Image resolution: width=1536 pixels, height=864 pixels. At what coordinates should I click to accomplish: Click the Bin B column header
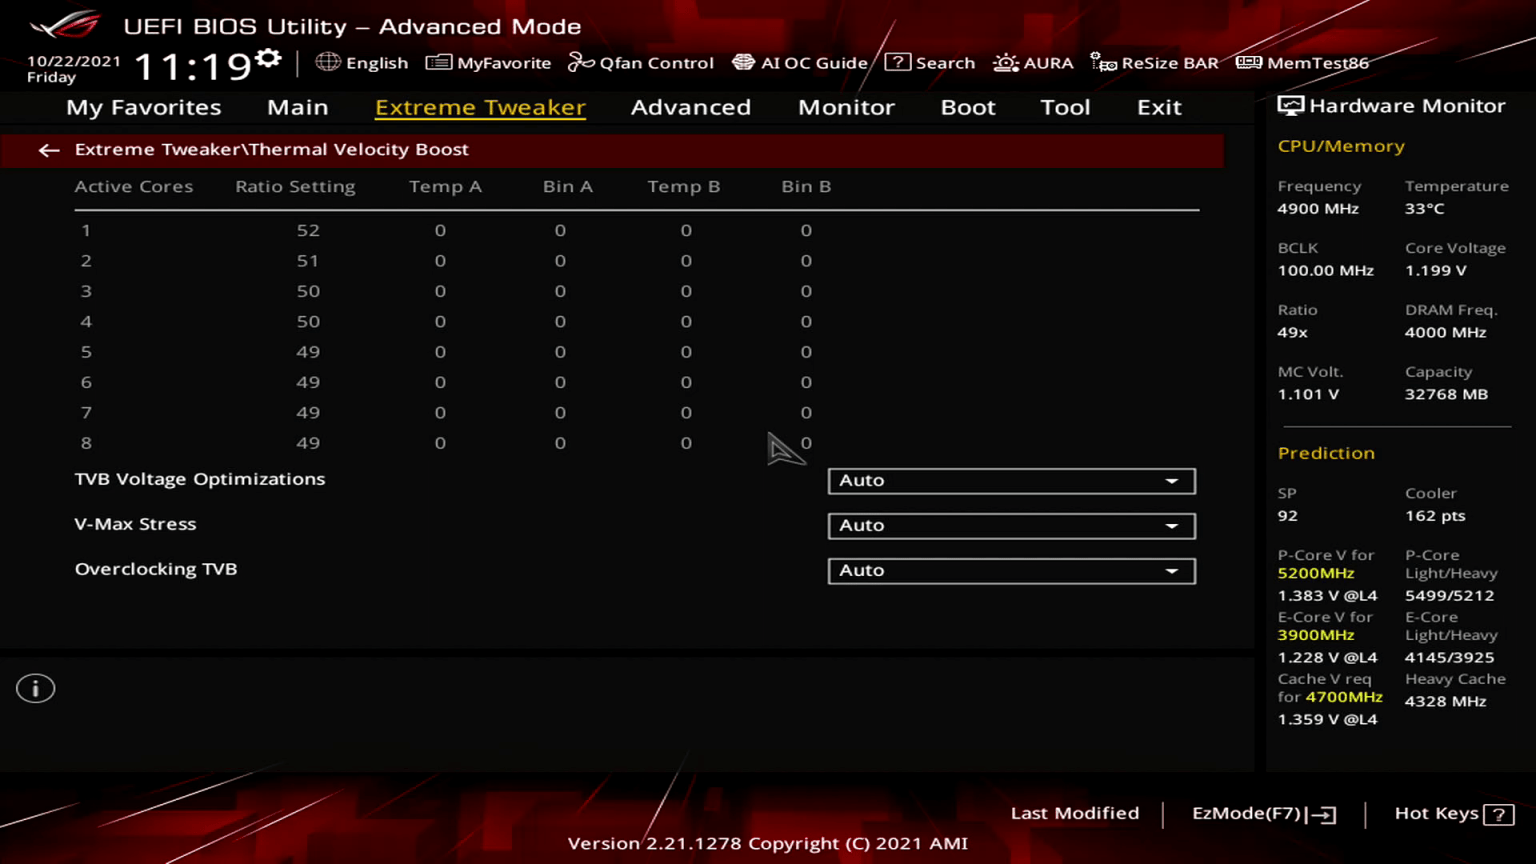(x=806, y=186)
